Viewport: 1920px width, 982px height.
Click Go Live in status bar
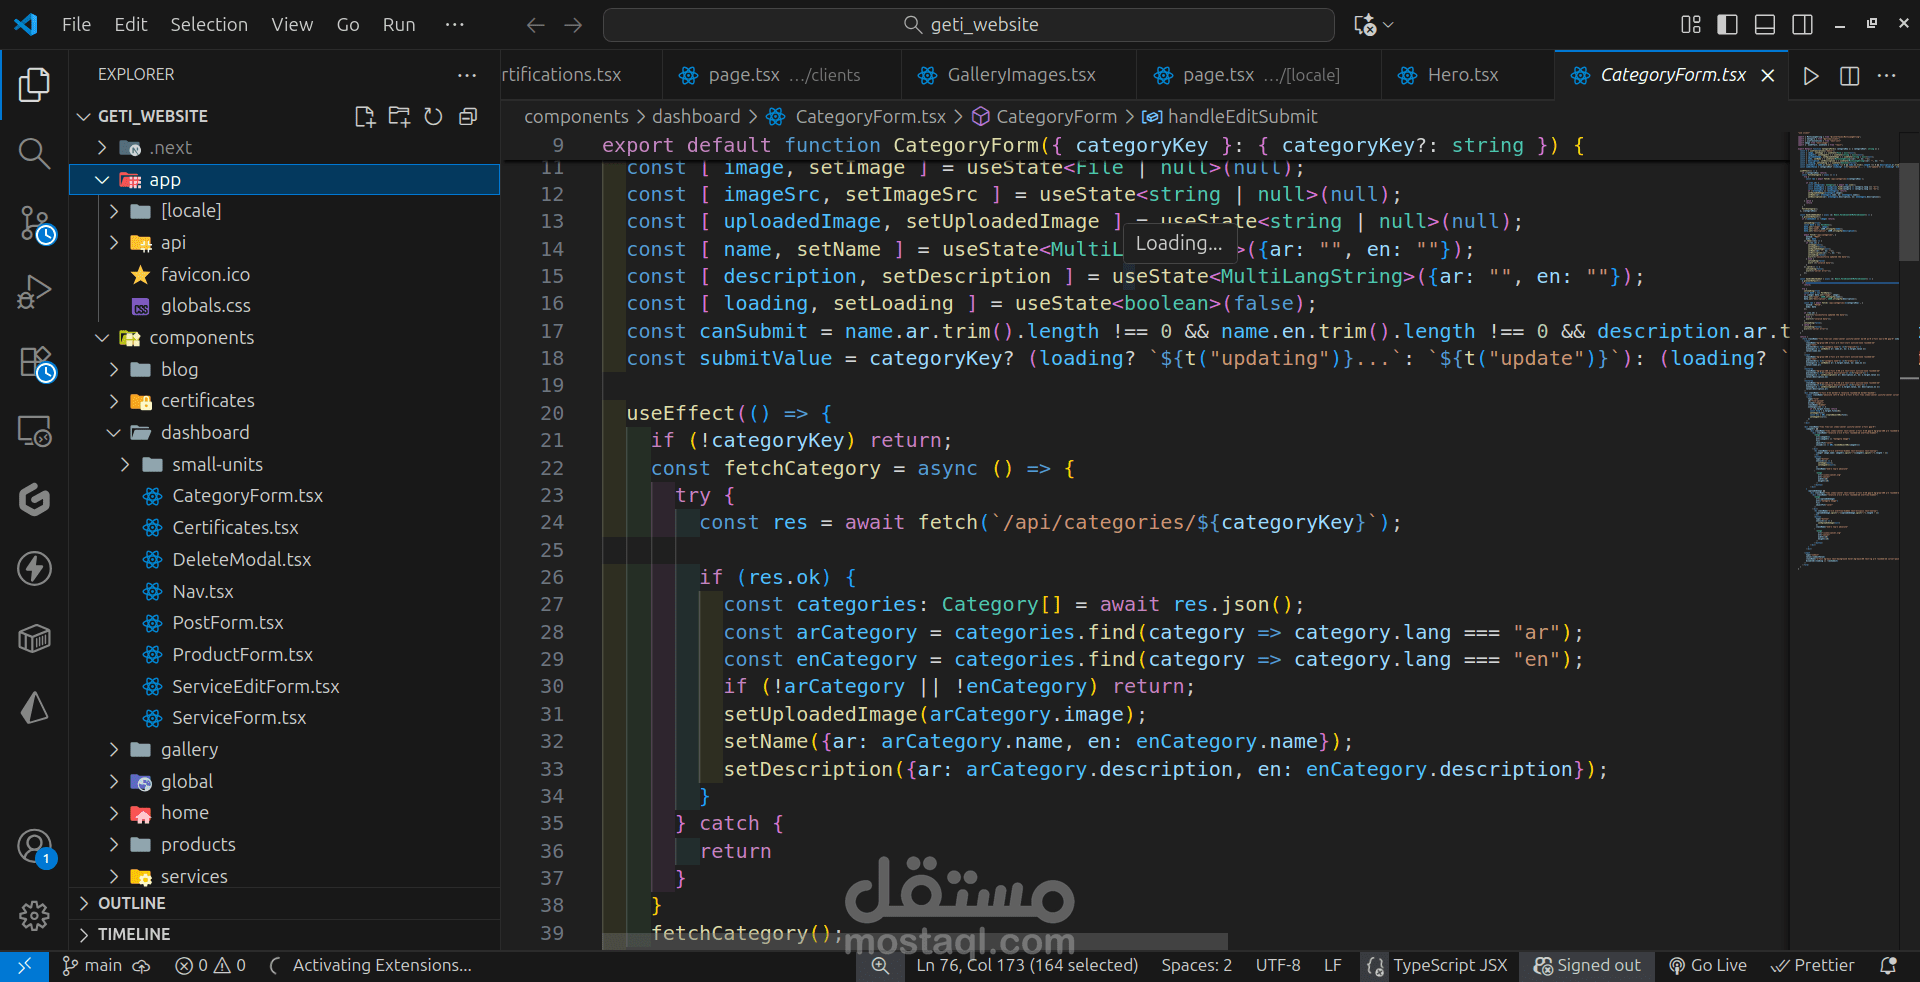tap(1708, 966)
